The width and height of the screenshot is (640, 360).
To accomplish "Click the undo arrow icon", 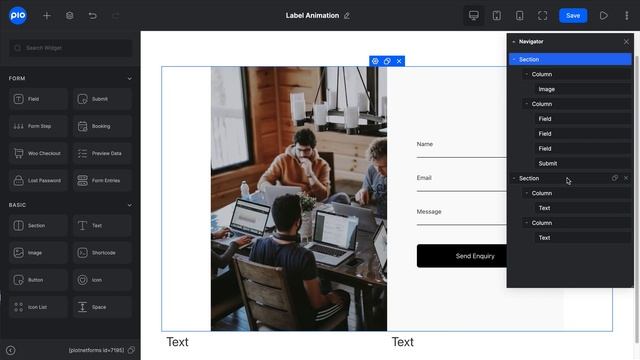I will pyautogui.click(x=93, y=16).
